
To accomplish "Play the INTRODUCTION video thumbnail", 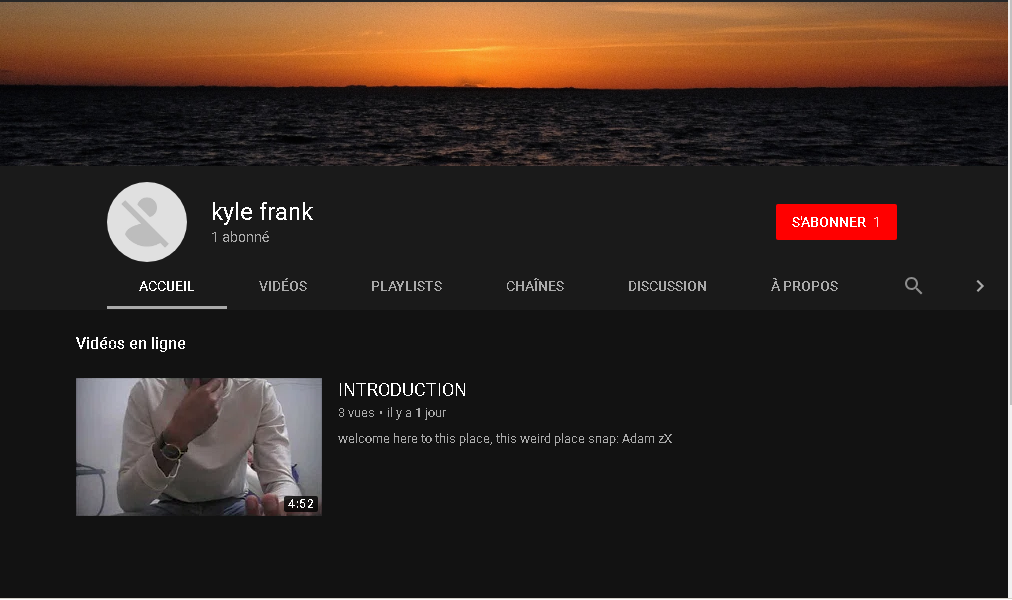I will (199, 446).
